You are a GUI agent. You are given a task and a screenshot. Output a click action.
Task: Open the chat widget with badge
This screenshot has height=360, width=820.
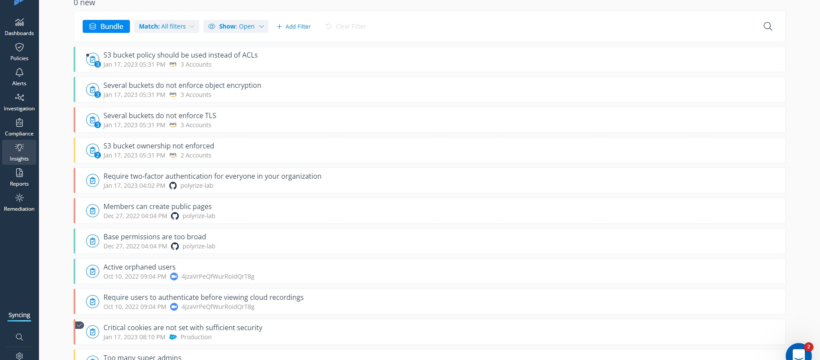pyautogui.click(x=799, y=353)
